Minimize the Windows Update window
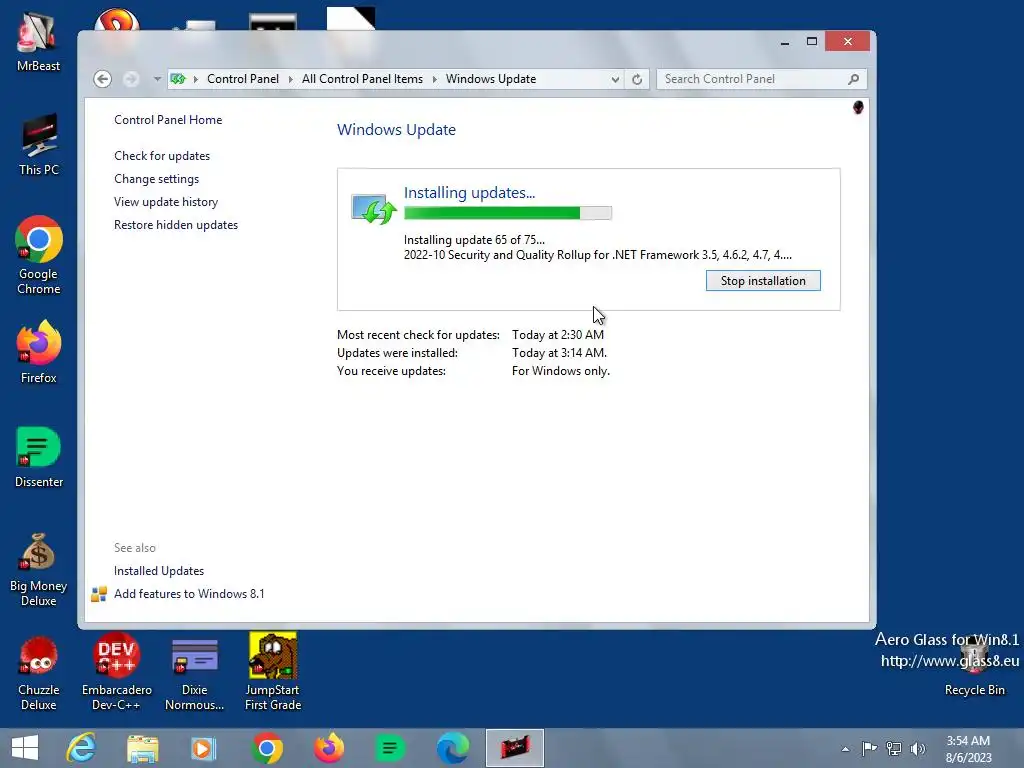 pyautogui.click(x=785, y=42)
